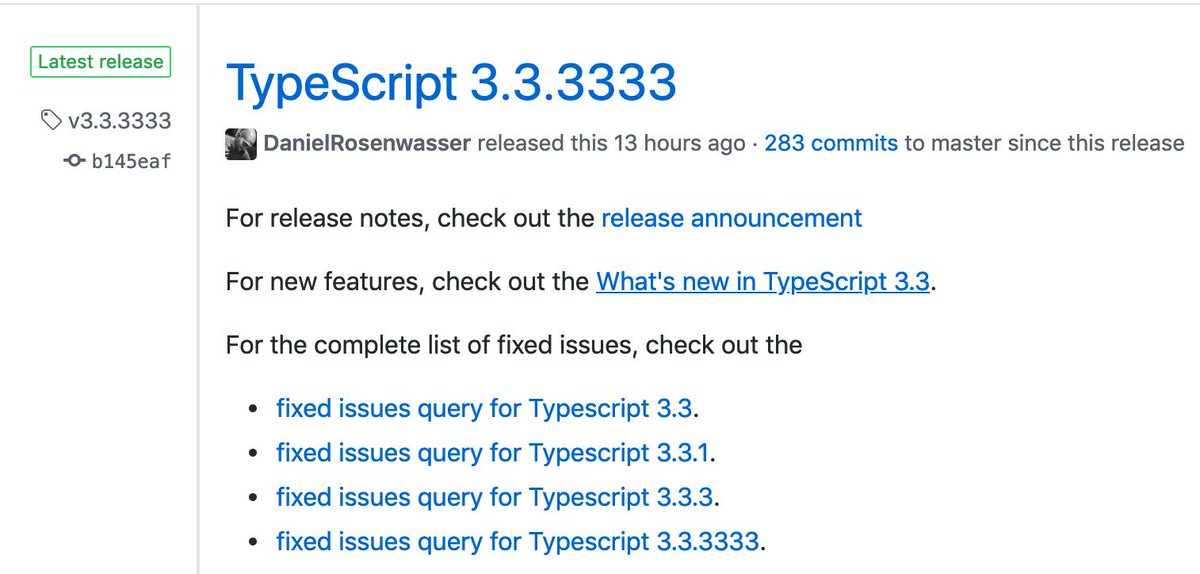Screen dimensions: 1200x574
Task: Click the commit icon beside b145eaf
Action: tap(74, 161)
